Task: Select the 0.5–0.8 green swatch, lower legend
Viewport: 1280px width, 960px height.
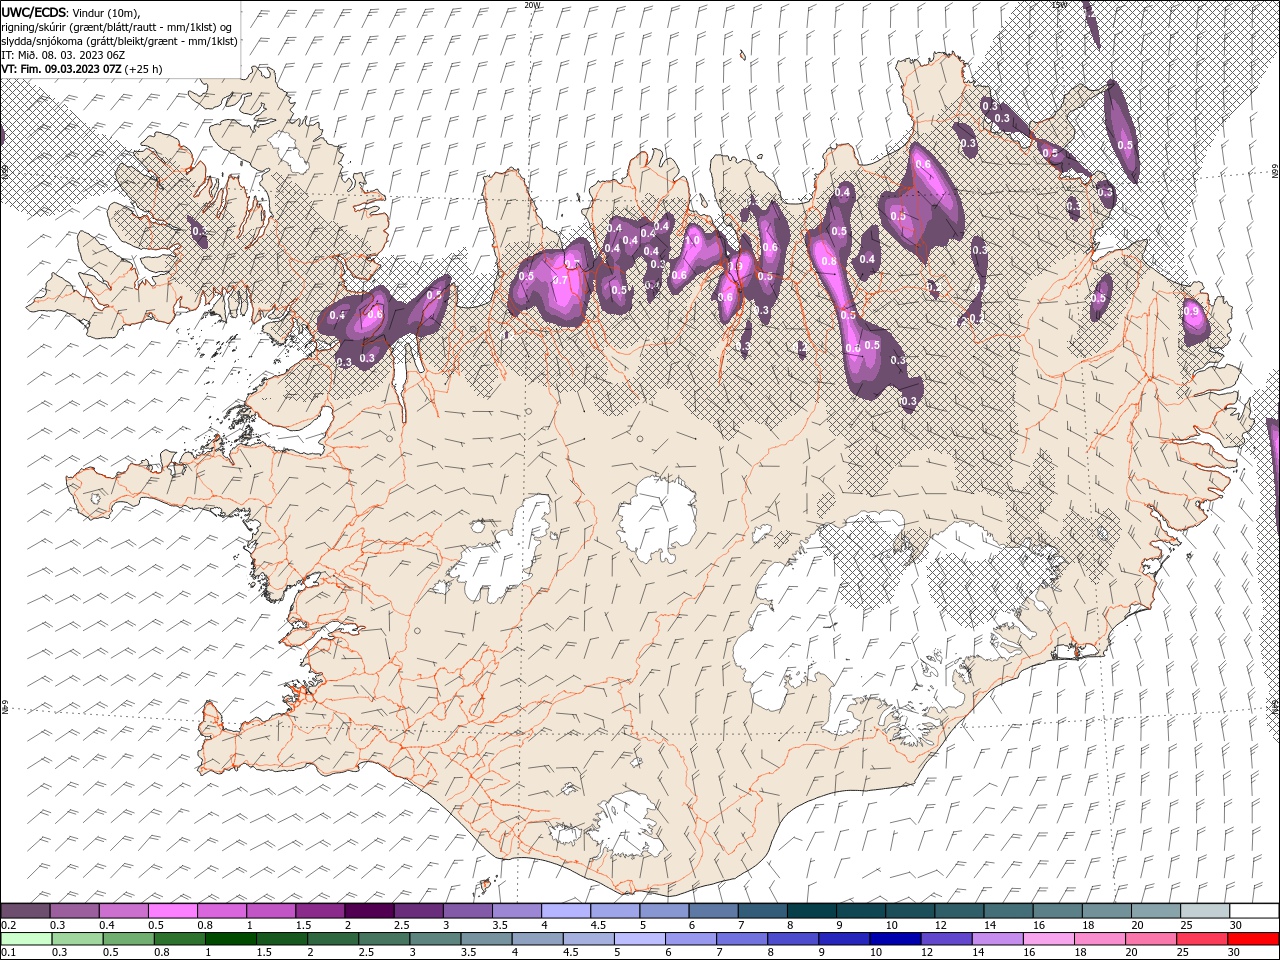Action: [128, 939]
